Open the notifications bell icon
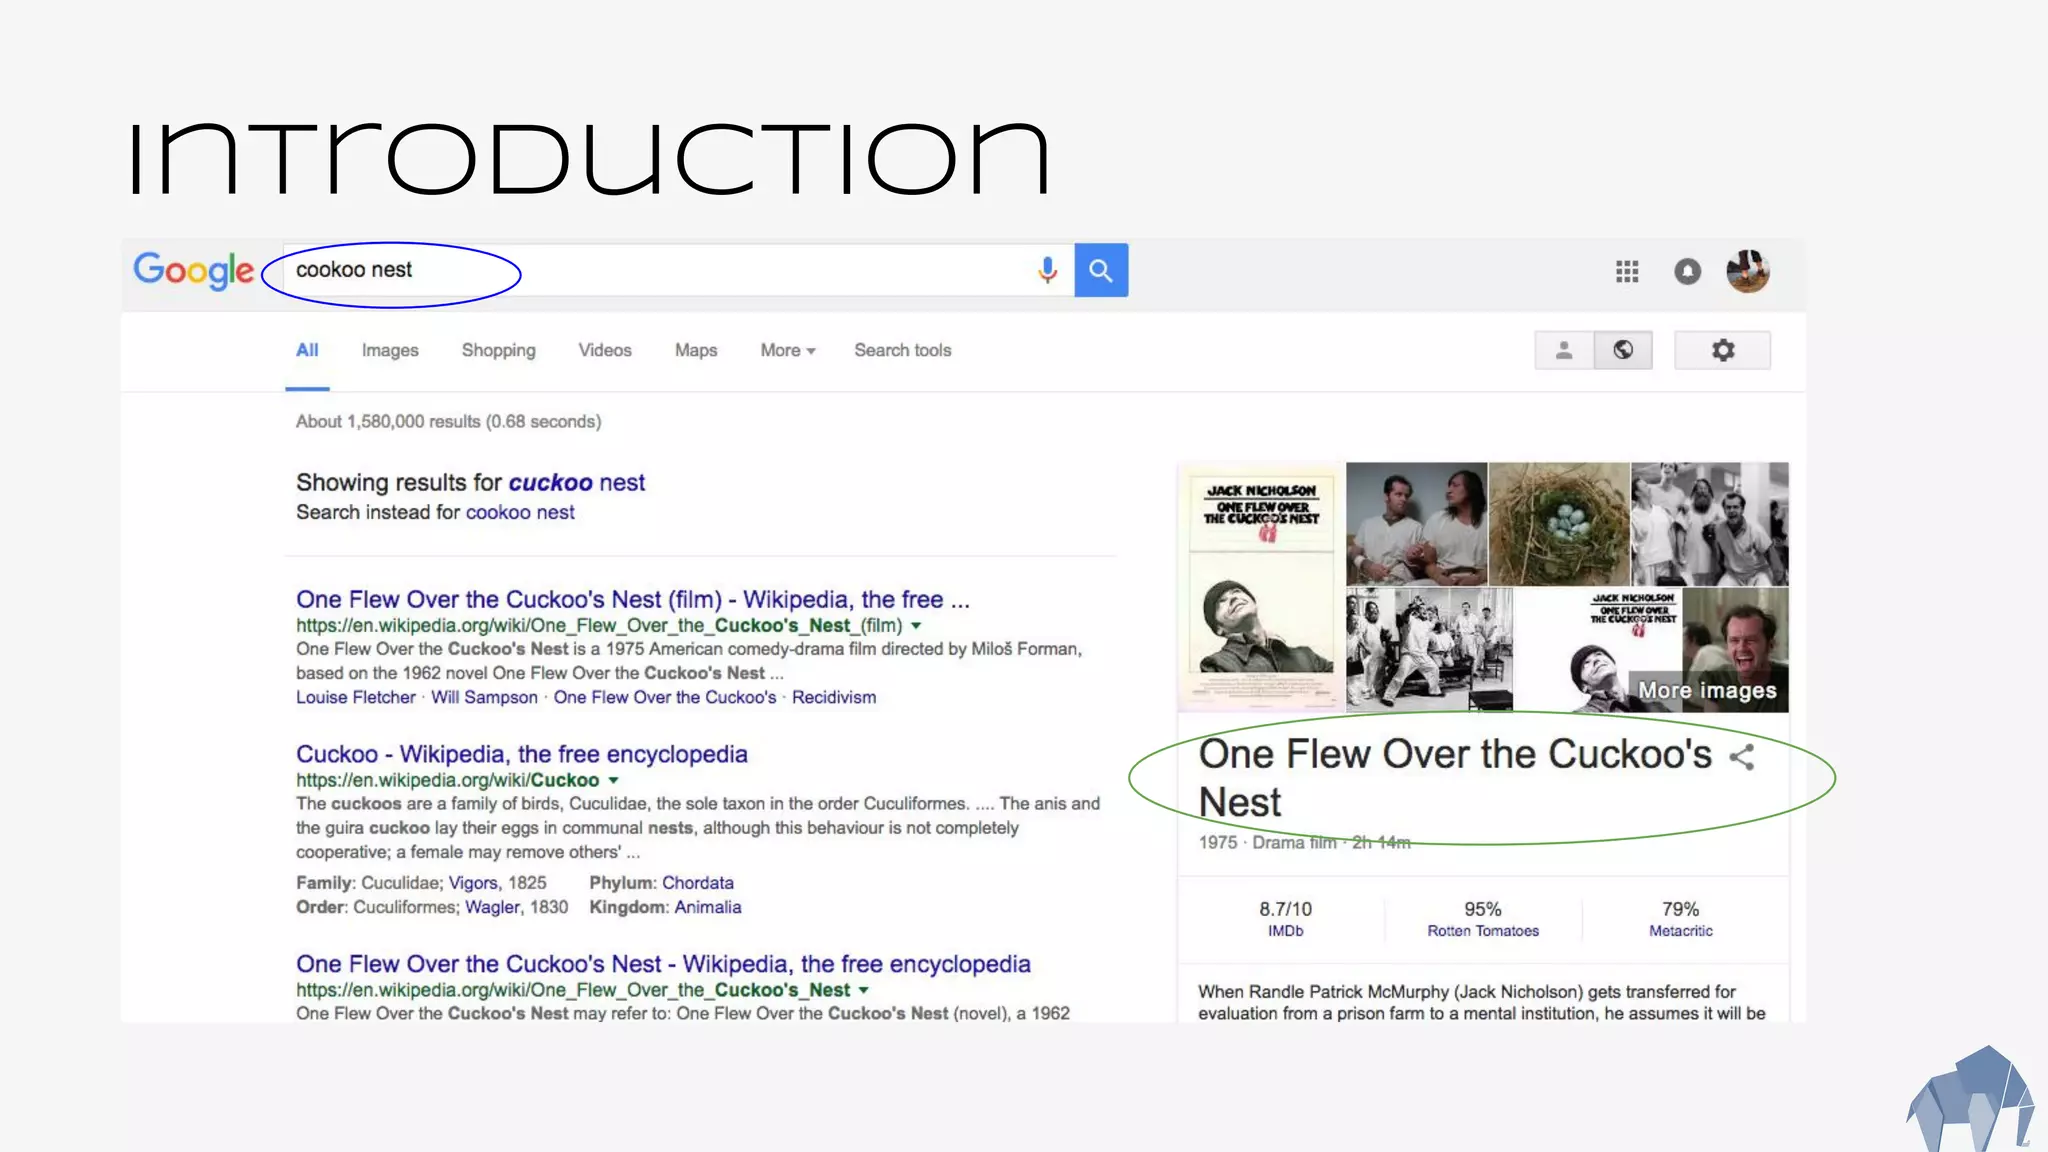 [1688, 271]
